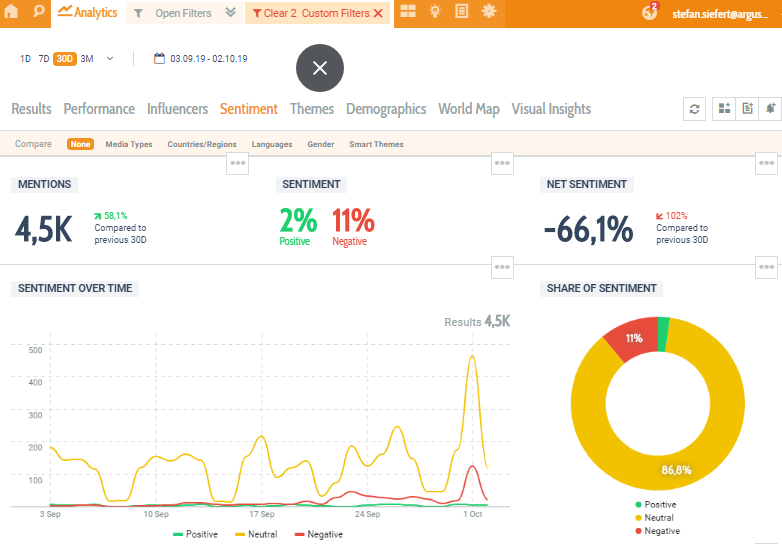
Task: Toggle Positive series in line chart legend
Action: coord(196,534)
